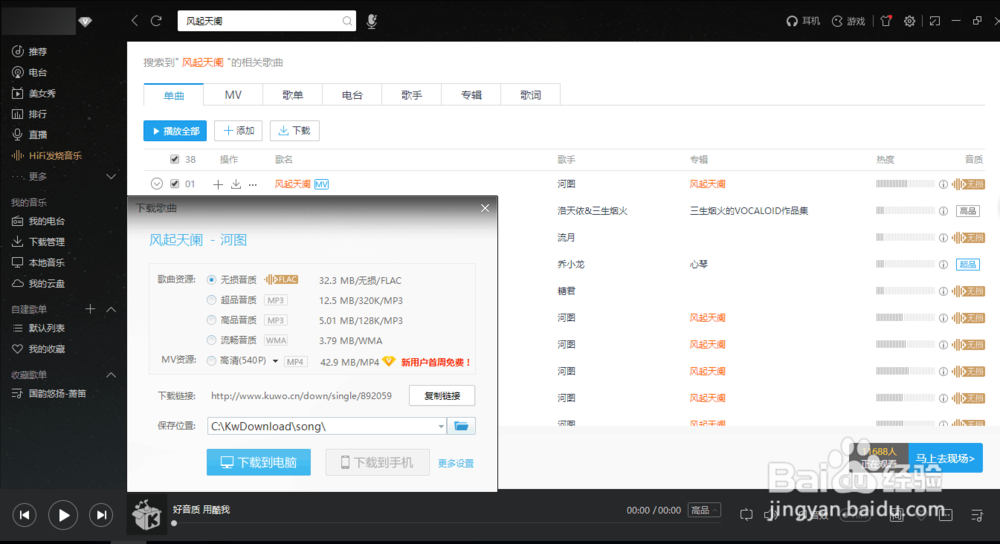Open the 高品 quality dropdown in player
This screenshot has width=1000, height=544.
tap(704, 510)
